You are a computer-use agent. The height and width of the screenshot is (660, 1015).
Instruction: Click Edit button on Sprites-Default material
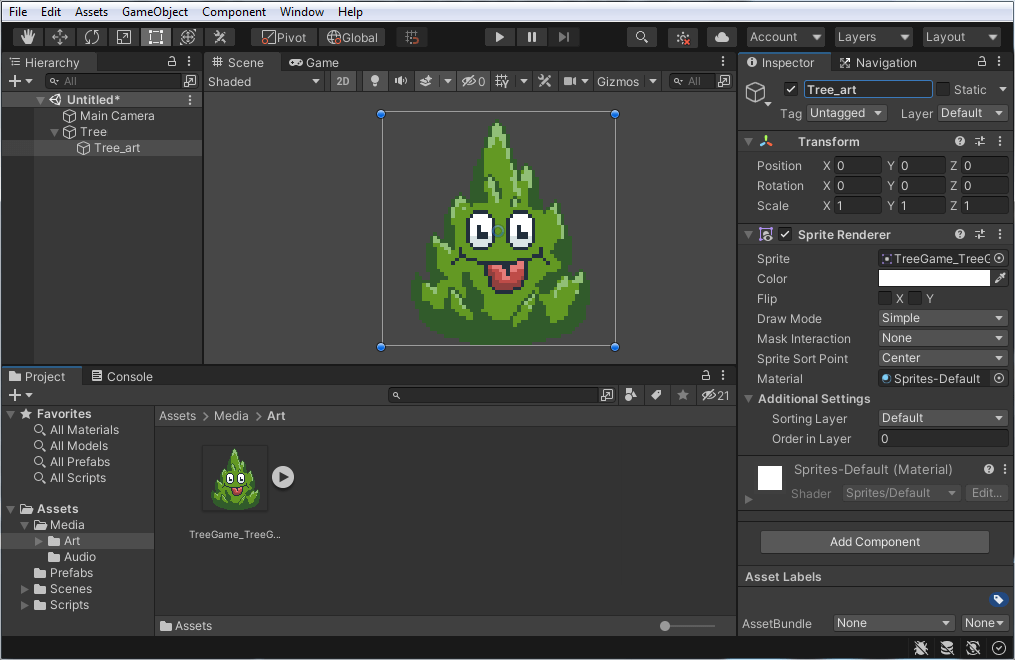coord(986,492)
